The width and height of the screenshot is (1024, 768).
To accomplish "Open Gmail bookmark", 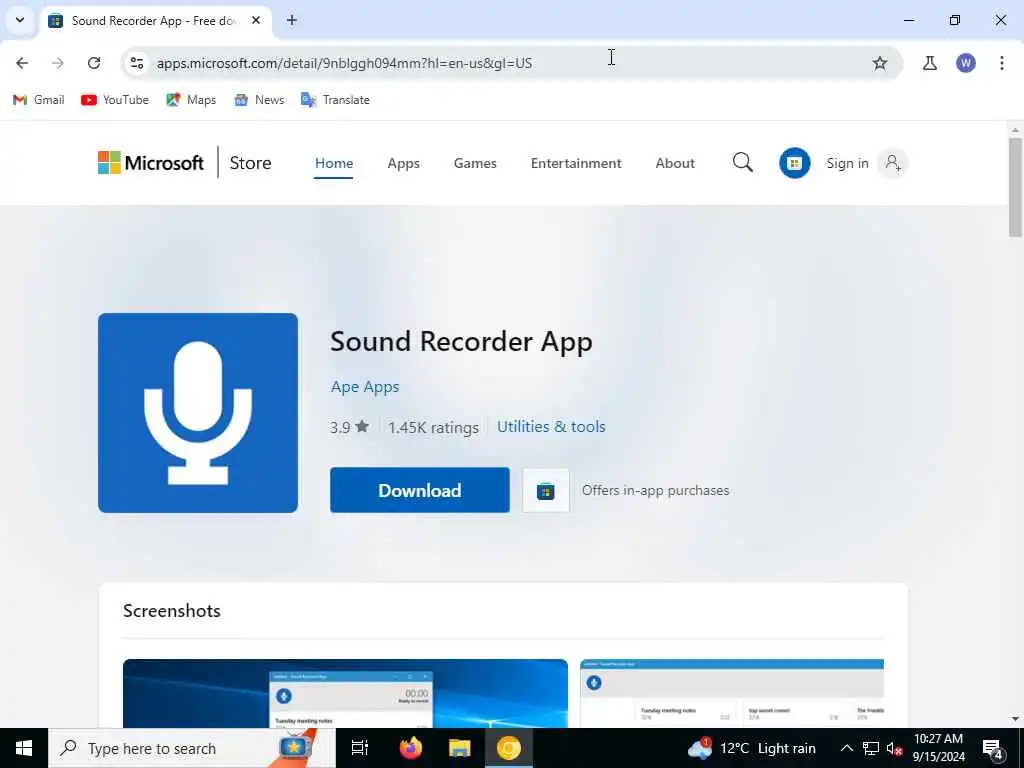I will pos(39,100).
